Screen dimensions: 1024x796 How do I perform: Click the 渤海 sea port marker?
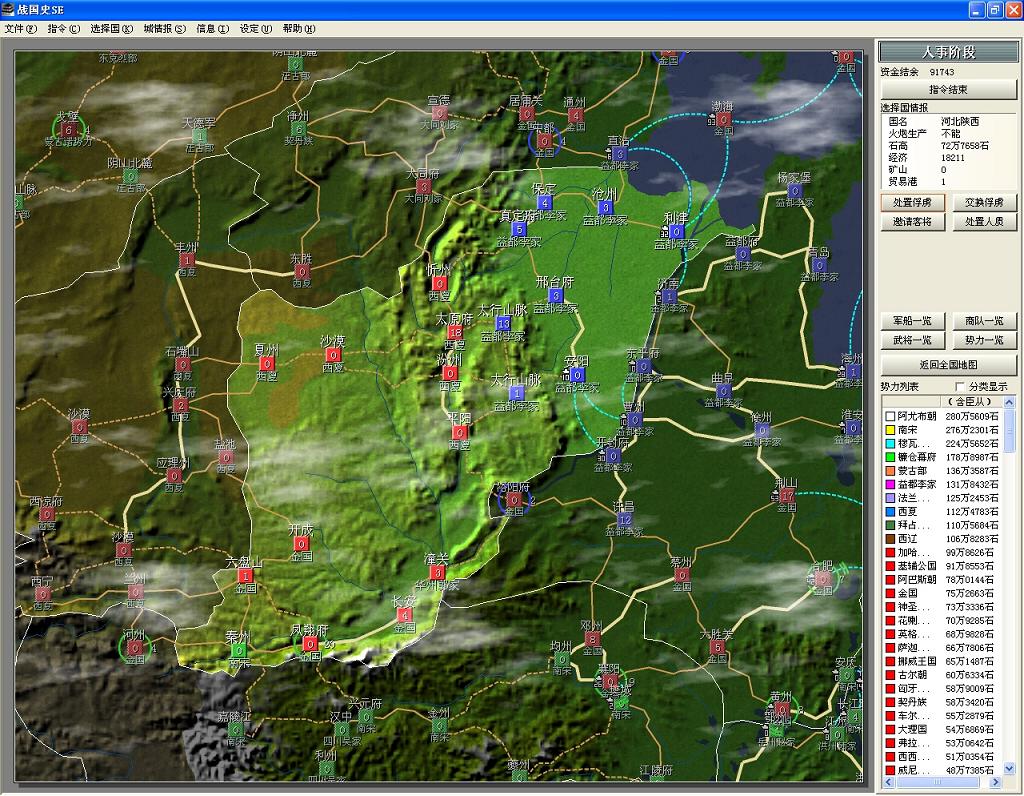(x=723, y=119)
